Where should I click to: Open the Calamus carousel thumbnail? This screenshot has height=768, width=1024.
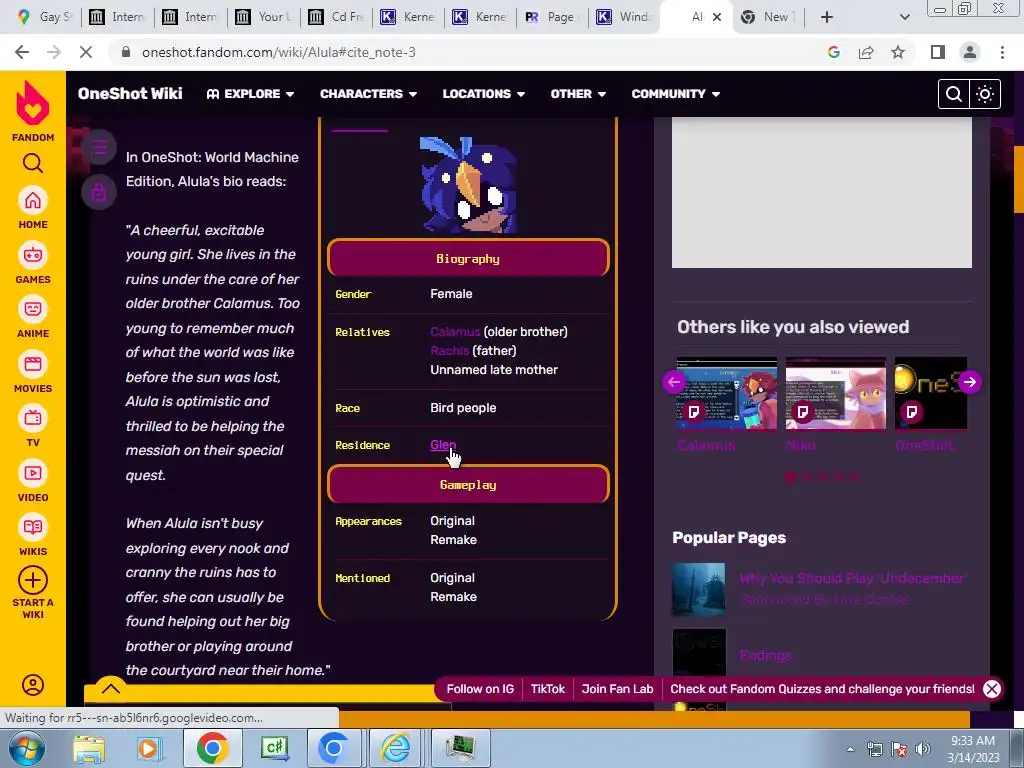tap(727, 393)
